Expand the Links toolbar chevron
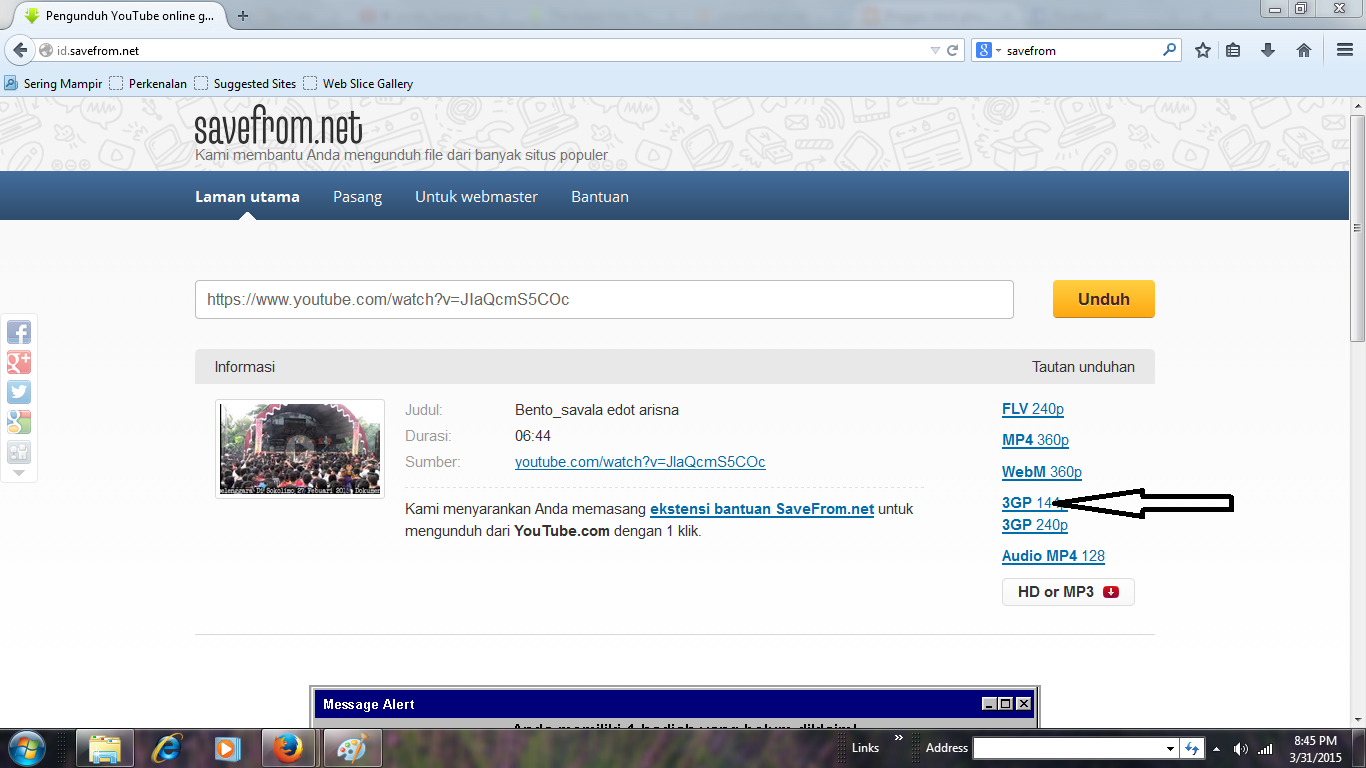Image resolution: width=1366 pixels, height=768 pixels. [x=898, y=738]
